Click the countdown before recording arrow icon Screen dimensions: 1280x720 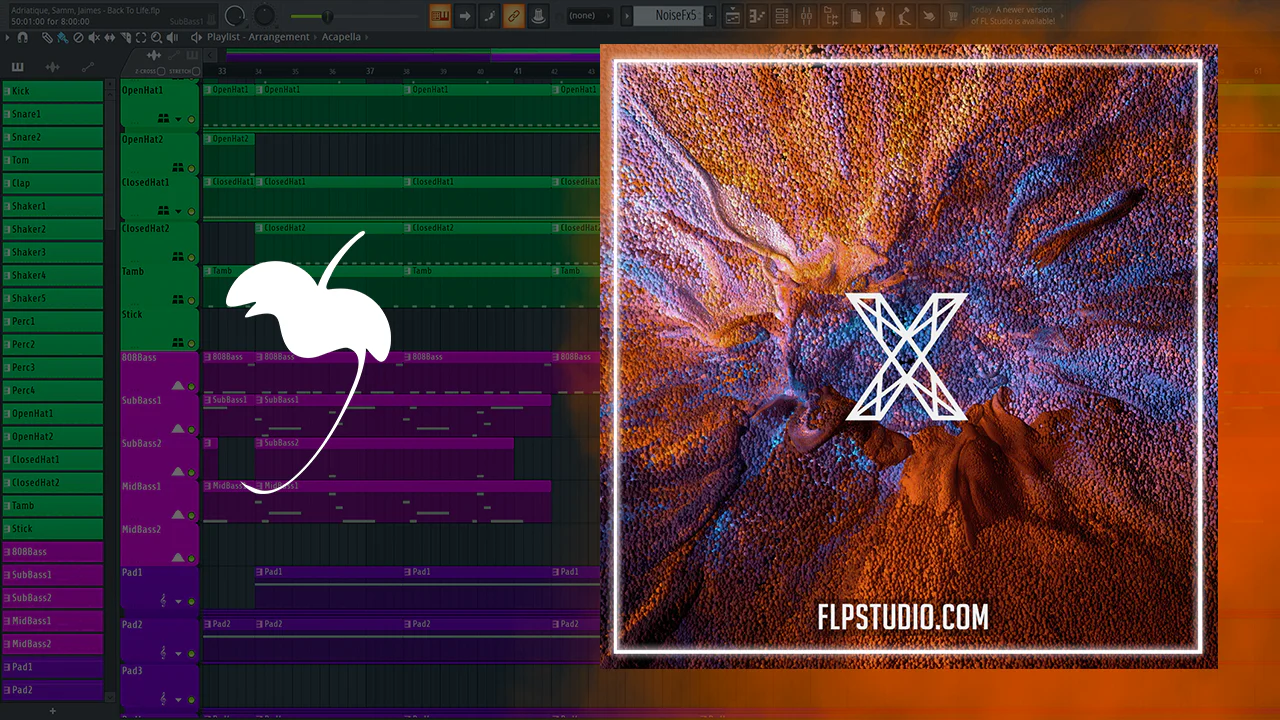(x=465, y=16)
